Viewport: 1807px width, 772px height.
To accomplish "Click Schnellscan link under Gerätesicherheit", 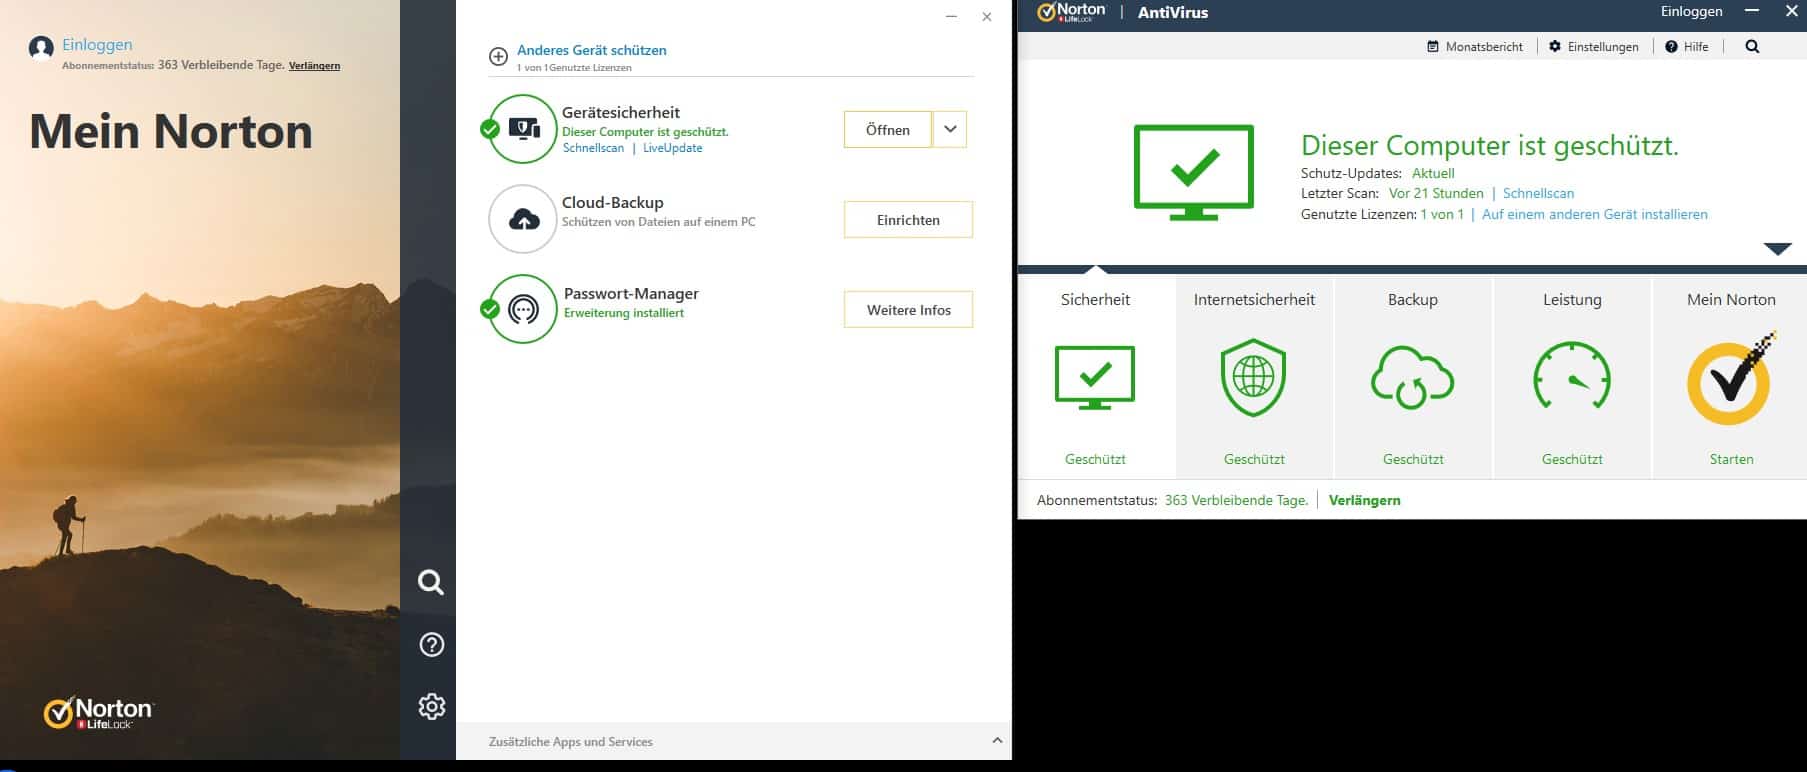I will click(x=593, y=148).
